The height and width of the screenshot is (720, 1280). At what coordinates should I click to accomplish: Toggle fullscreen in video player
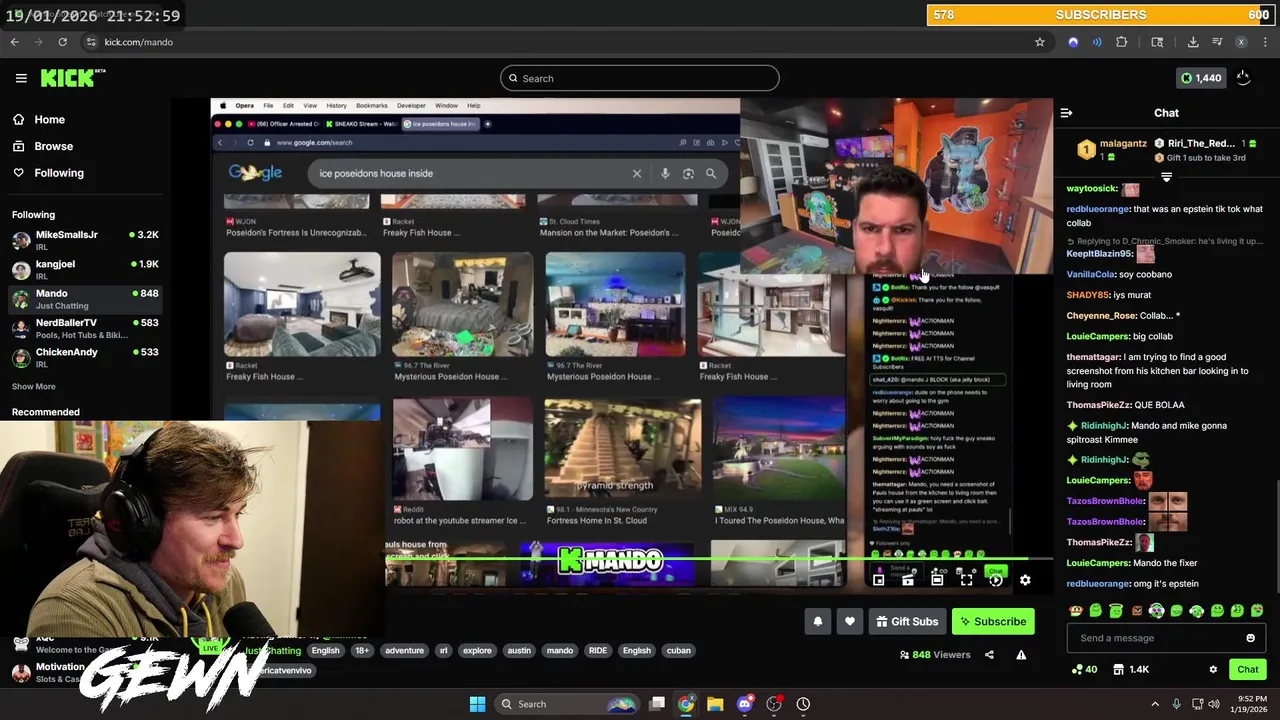(966, 580)
